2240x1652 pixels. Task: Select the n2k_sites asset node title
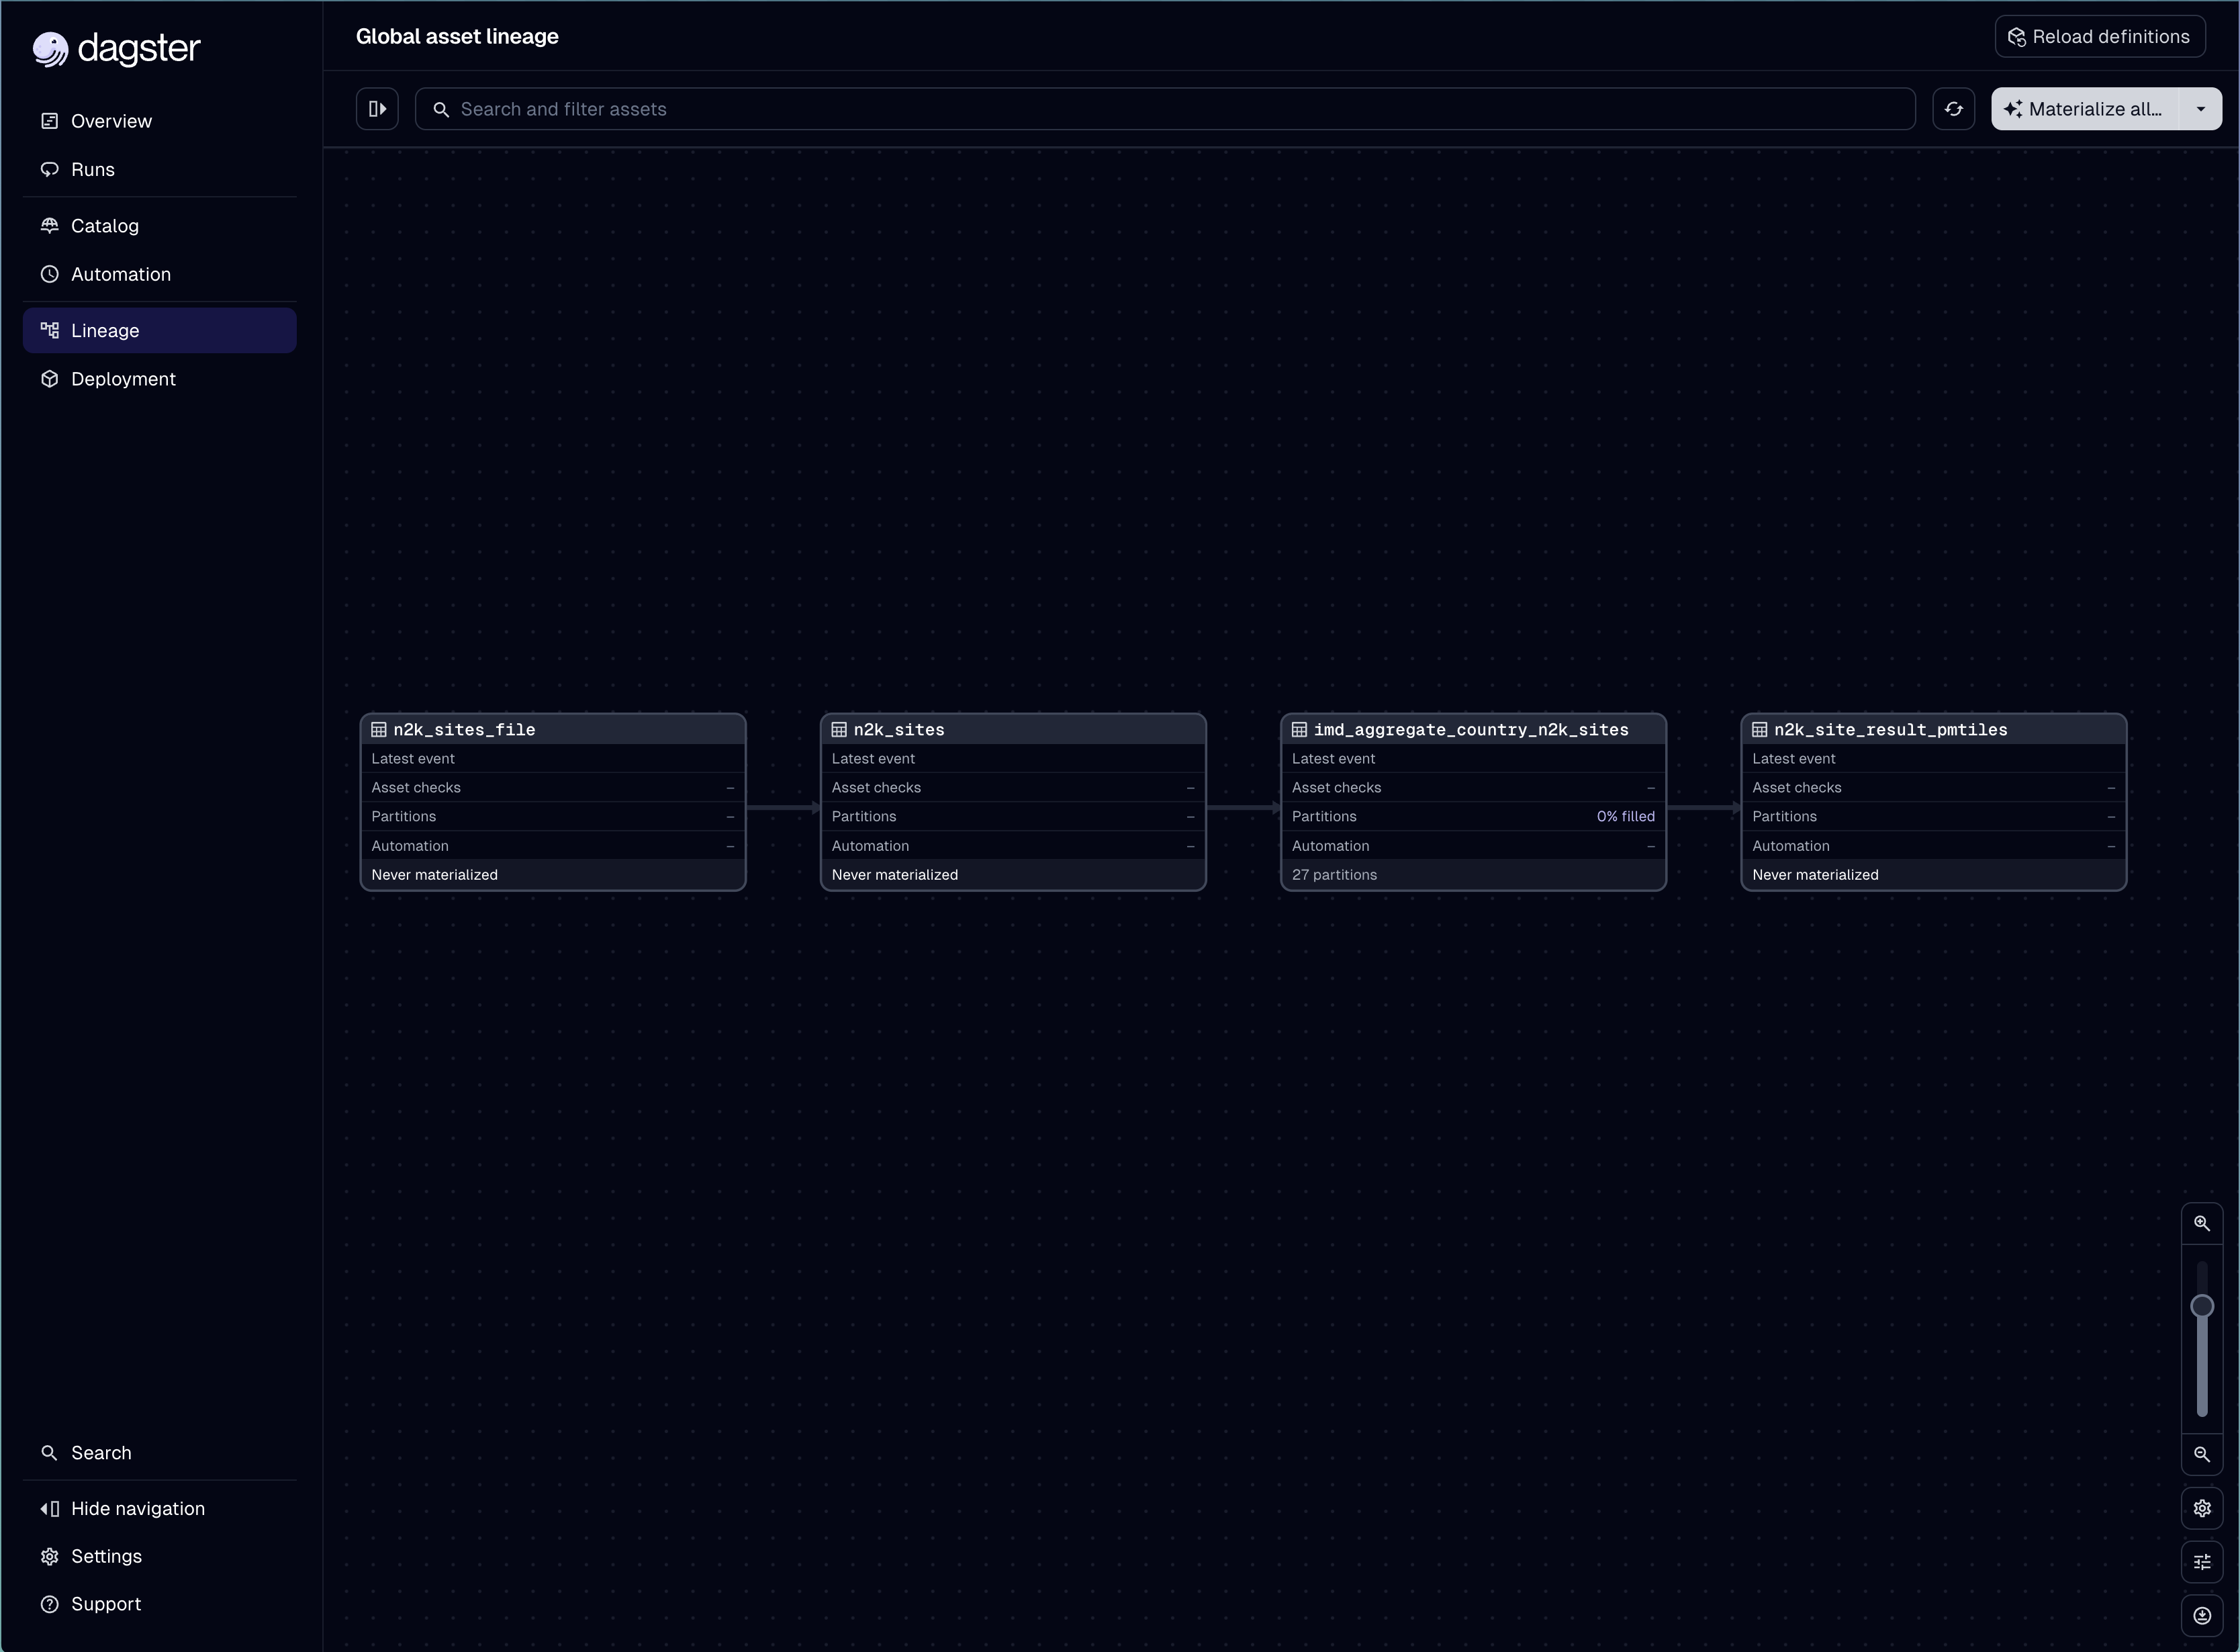(x=899, y=730)
